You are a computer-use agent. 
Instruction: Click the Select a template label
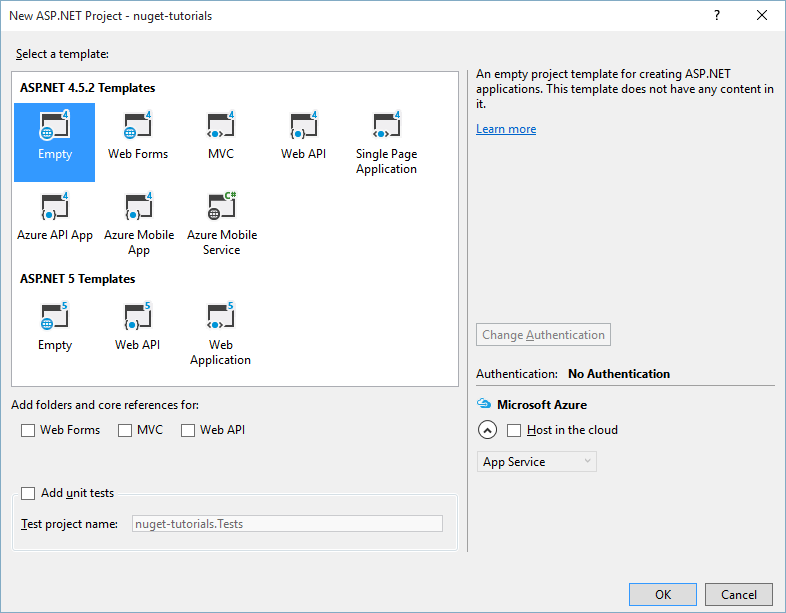(x=62, y=54)
